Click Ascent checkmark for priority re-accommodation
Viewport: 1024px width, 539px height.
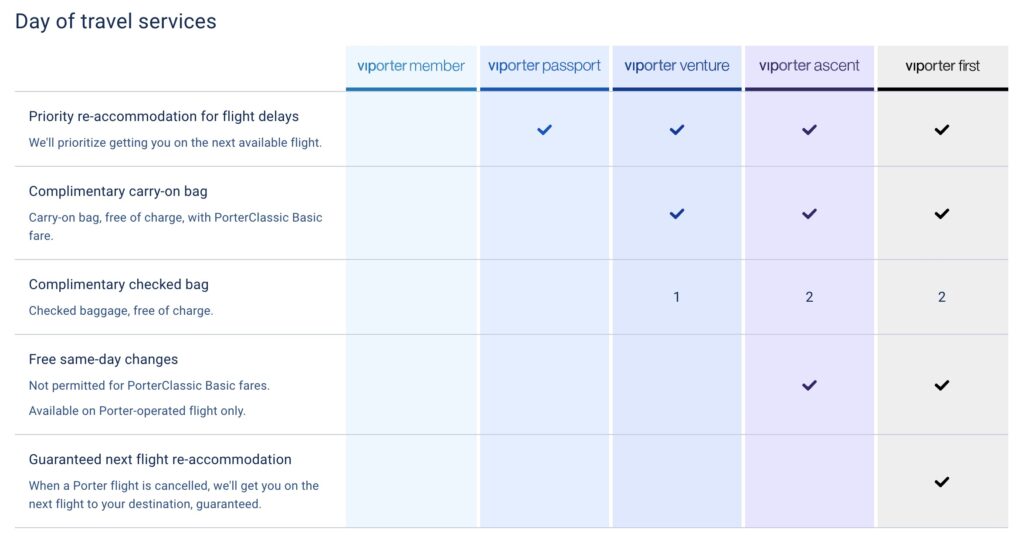coord(809,130)
